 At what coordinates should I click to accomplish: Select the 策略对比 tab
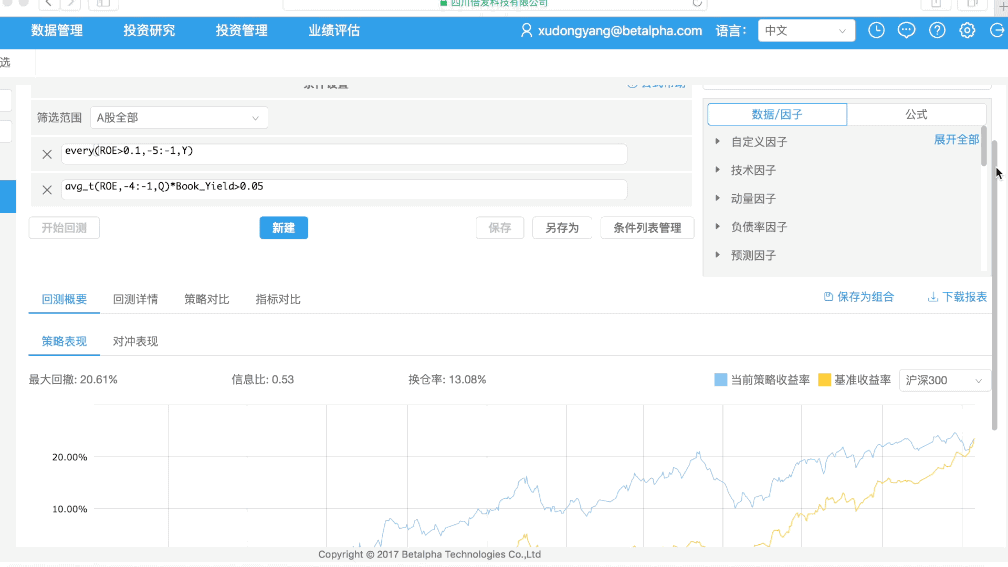coord(207,300)
